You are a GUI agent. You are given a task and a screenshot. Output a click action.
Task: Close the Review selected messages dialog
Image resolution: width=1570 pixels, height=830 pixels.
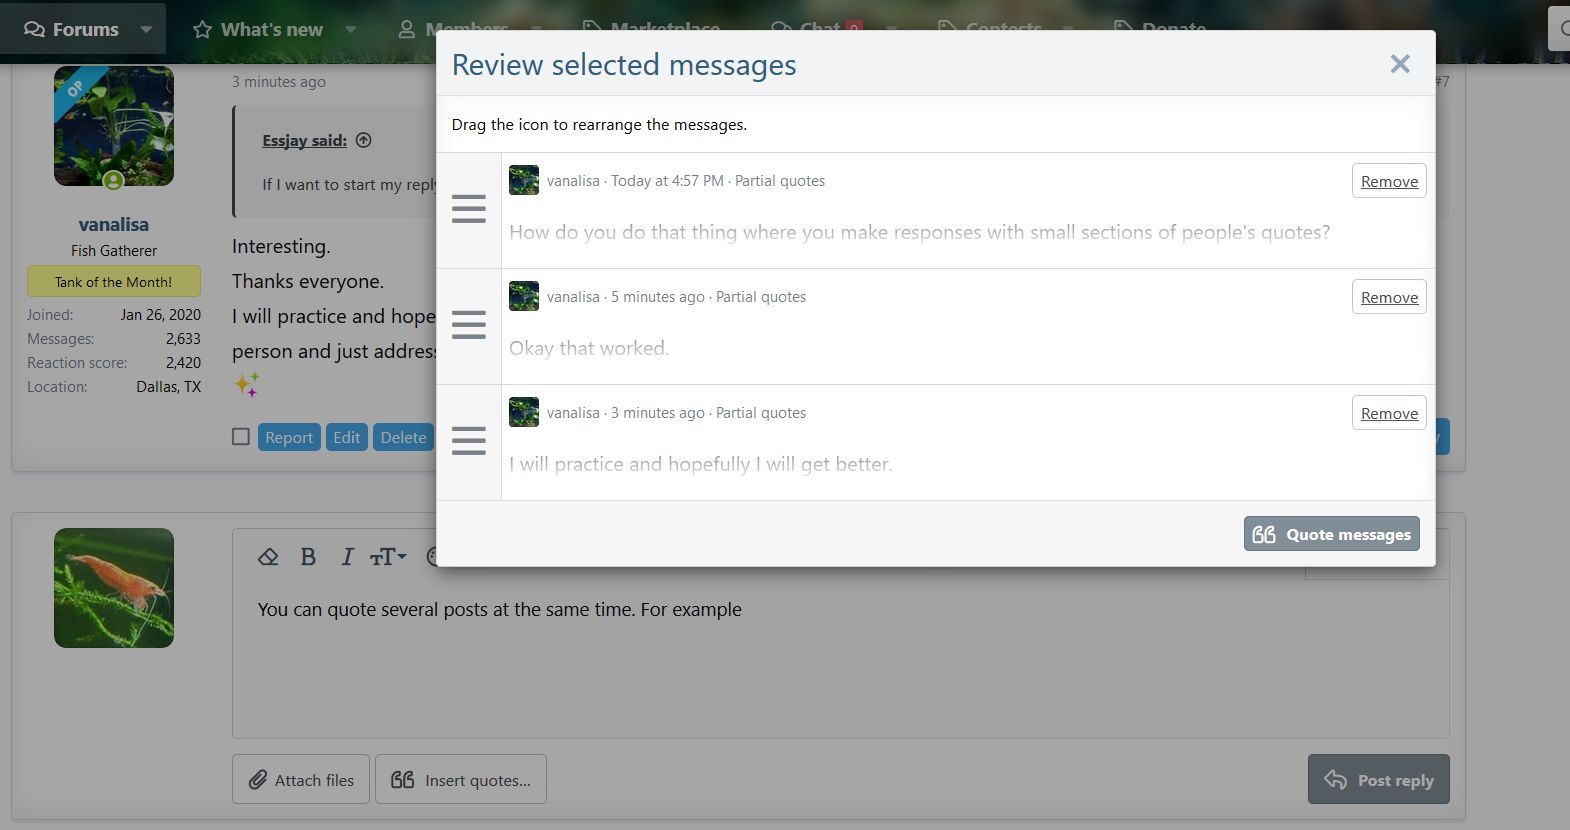click(x=1399, y=64)
